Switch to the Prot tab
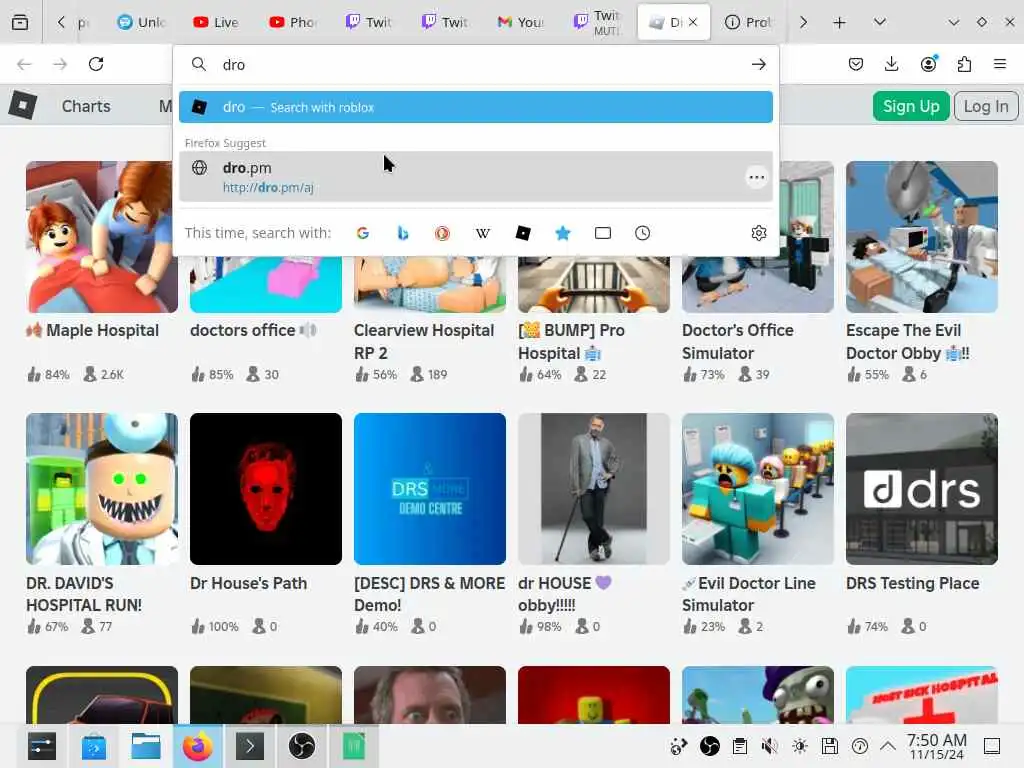The height and width of the screenshot is (768, 1024). 748,22
